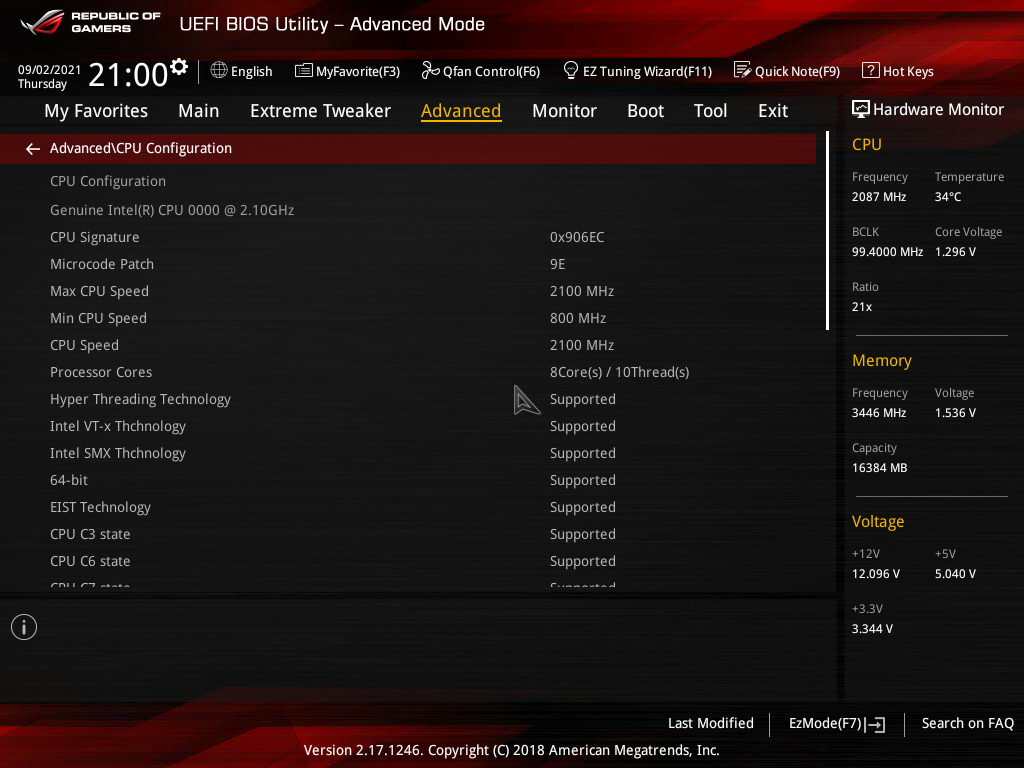Click Intel VT-x Thchnology label
Screen dimensions: 1024x768
(118, 426)
